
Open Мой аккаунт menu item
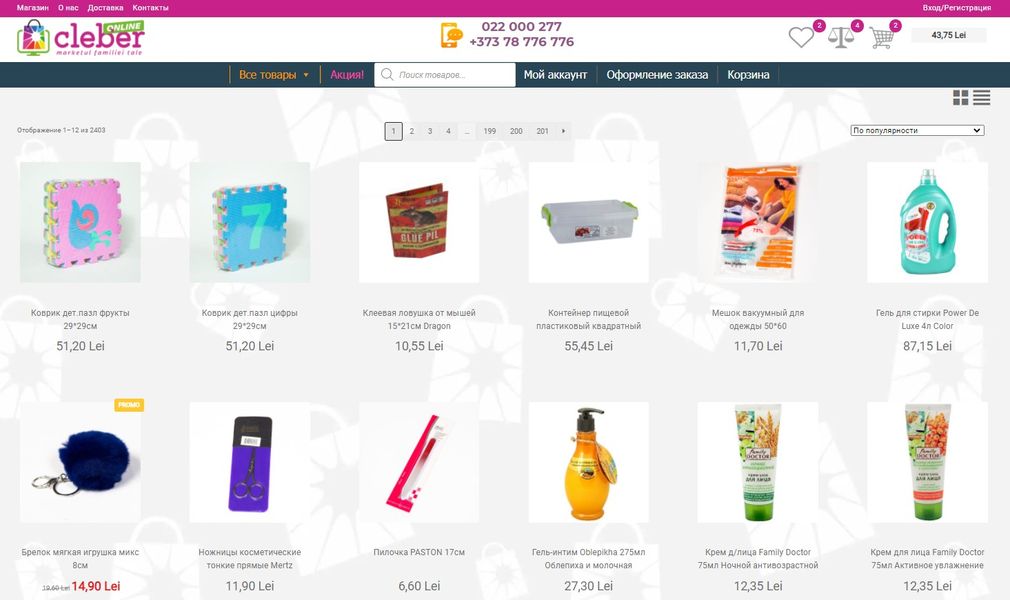pos(555,75)
